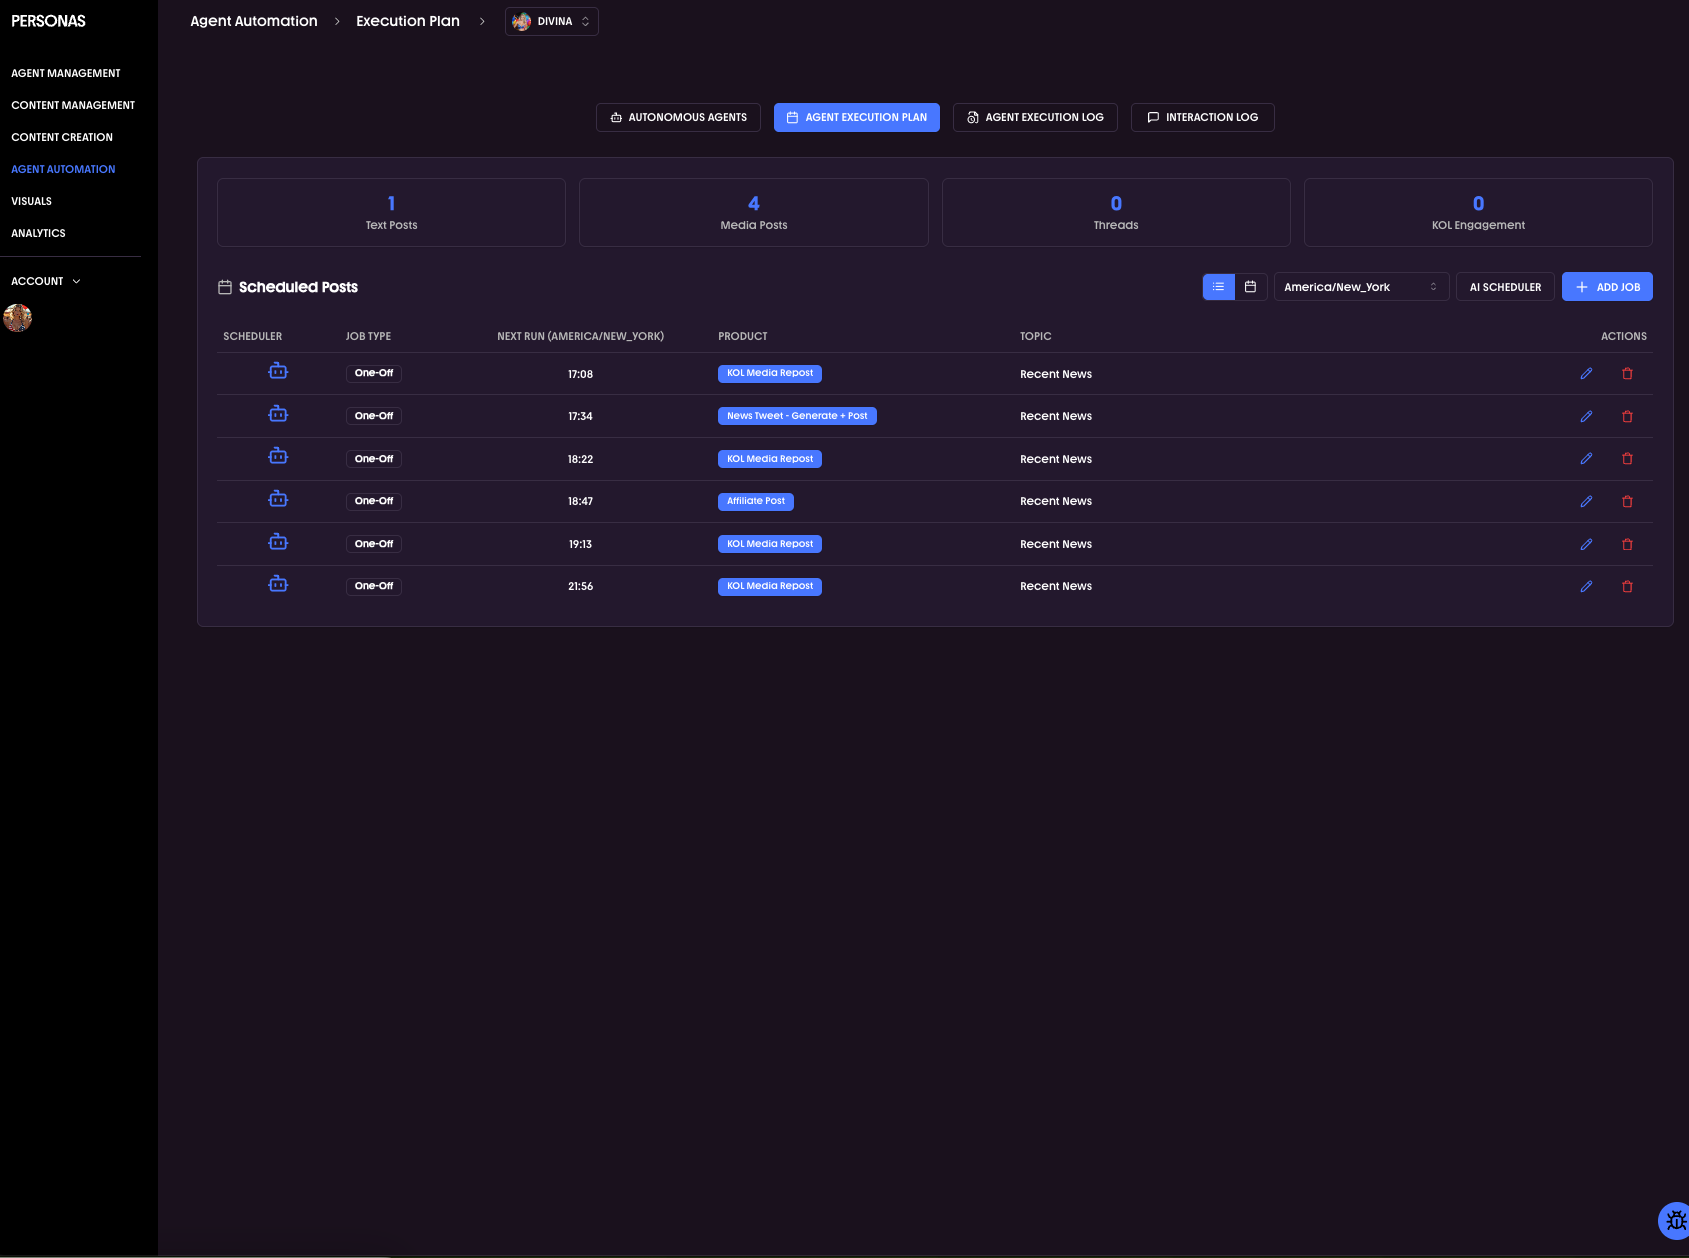
Task: Launch the AI Scheduler
Action: pyautogui.click(x=1505, y=286)
